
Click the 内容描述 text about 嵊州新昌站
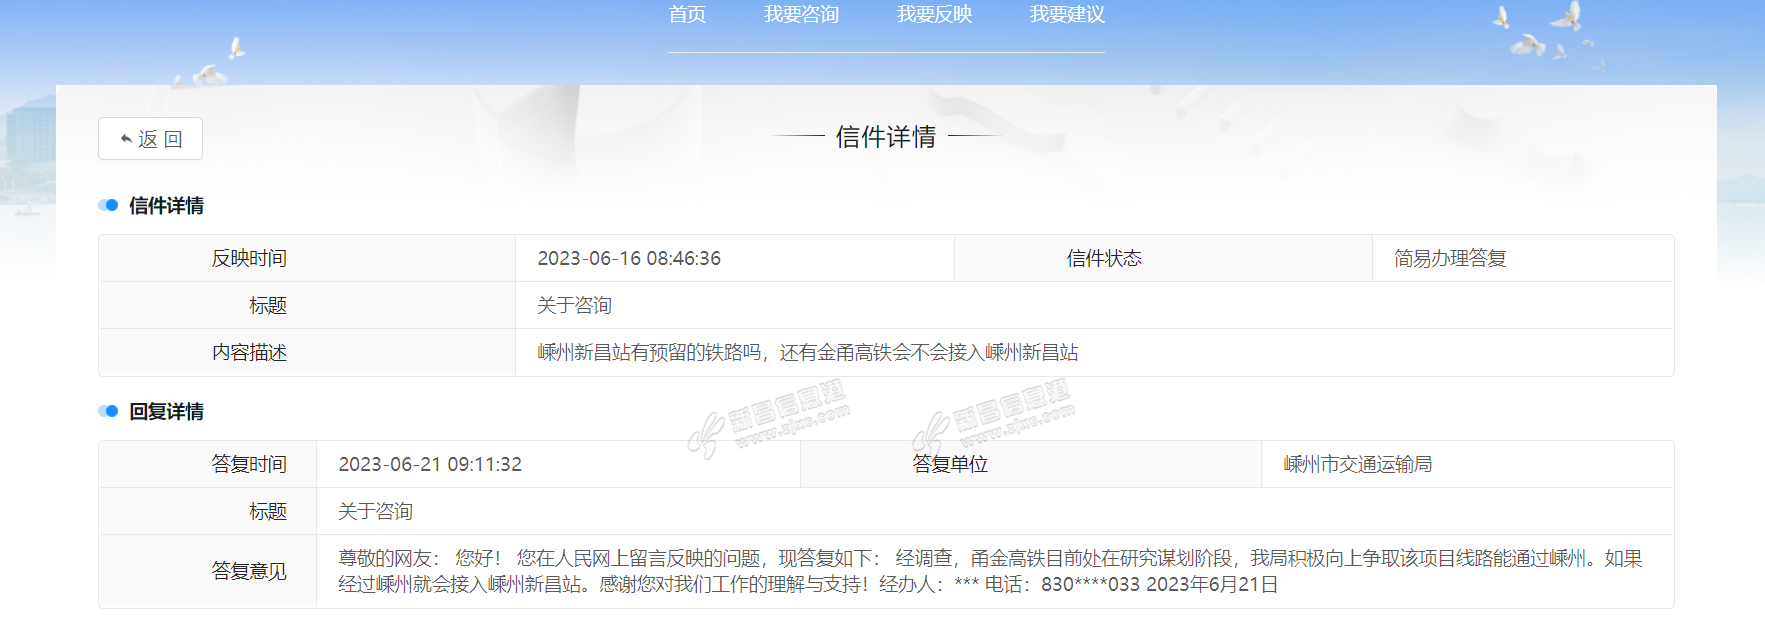pyautogui.click(x=808, y=352)
